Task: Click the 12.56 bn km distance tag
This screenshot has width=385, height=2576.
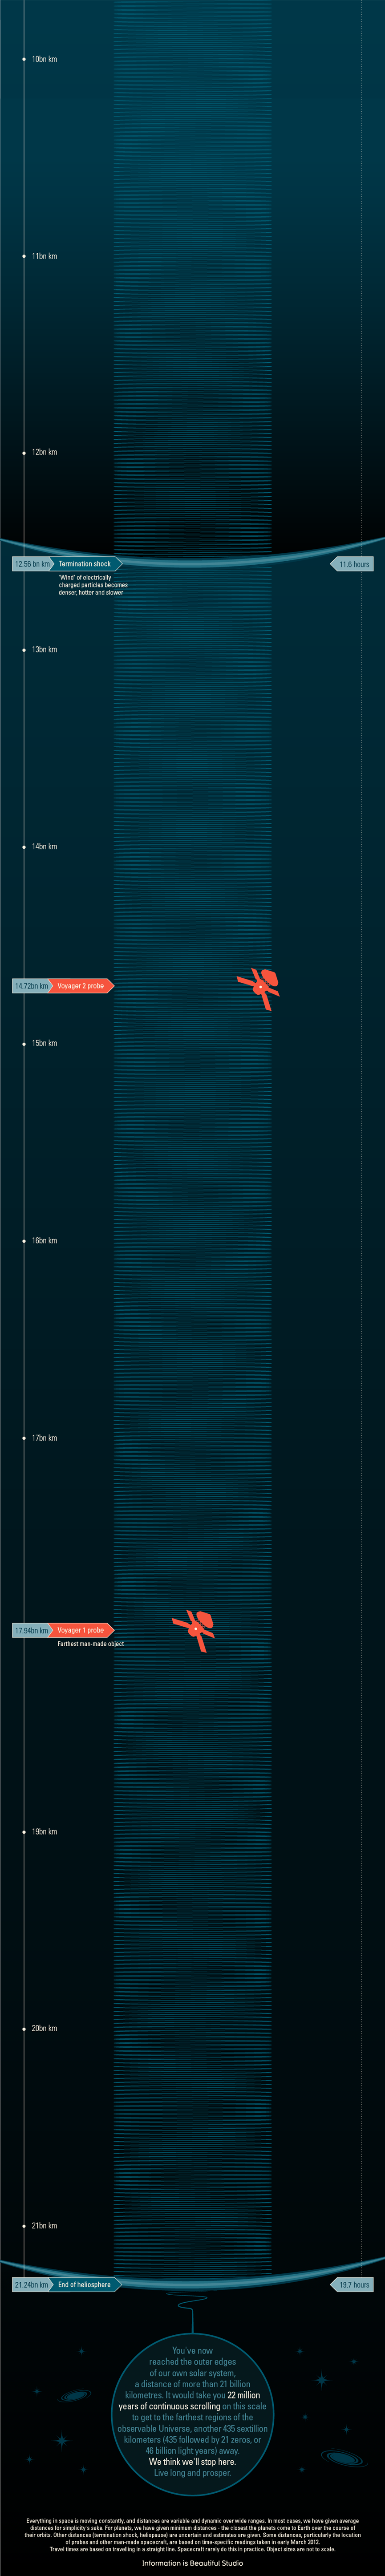Action: pos(32,564)
